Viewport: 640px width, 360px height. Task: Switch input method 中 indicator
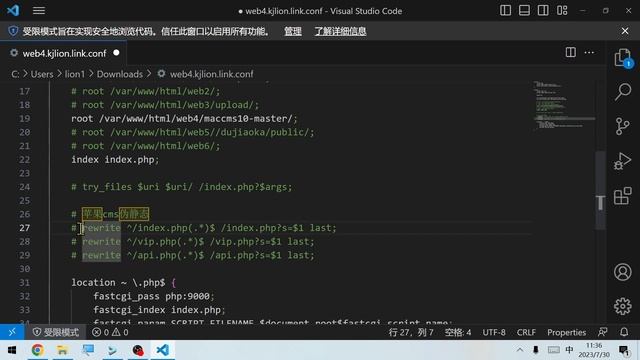(x=569, y=350)
